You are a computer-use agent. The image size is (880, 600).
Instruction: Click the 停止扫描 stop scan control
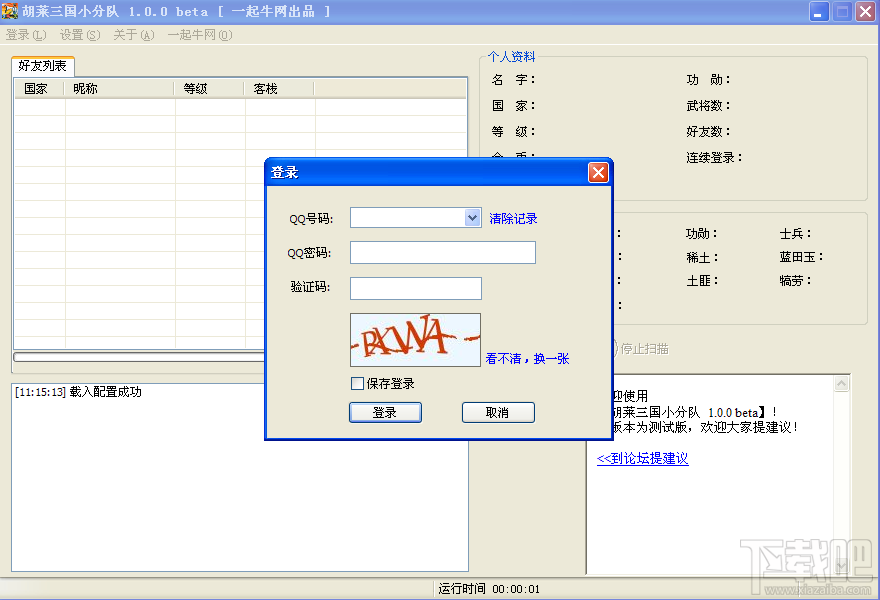point(645,348)
